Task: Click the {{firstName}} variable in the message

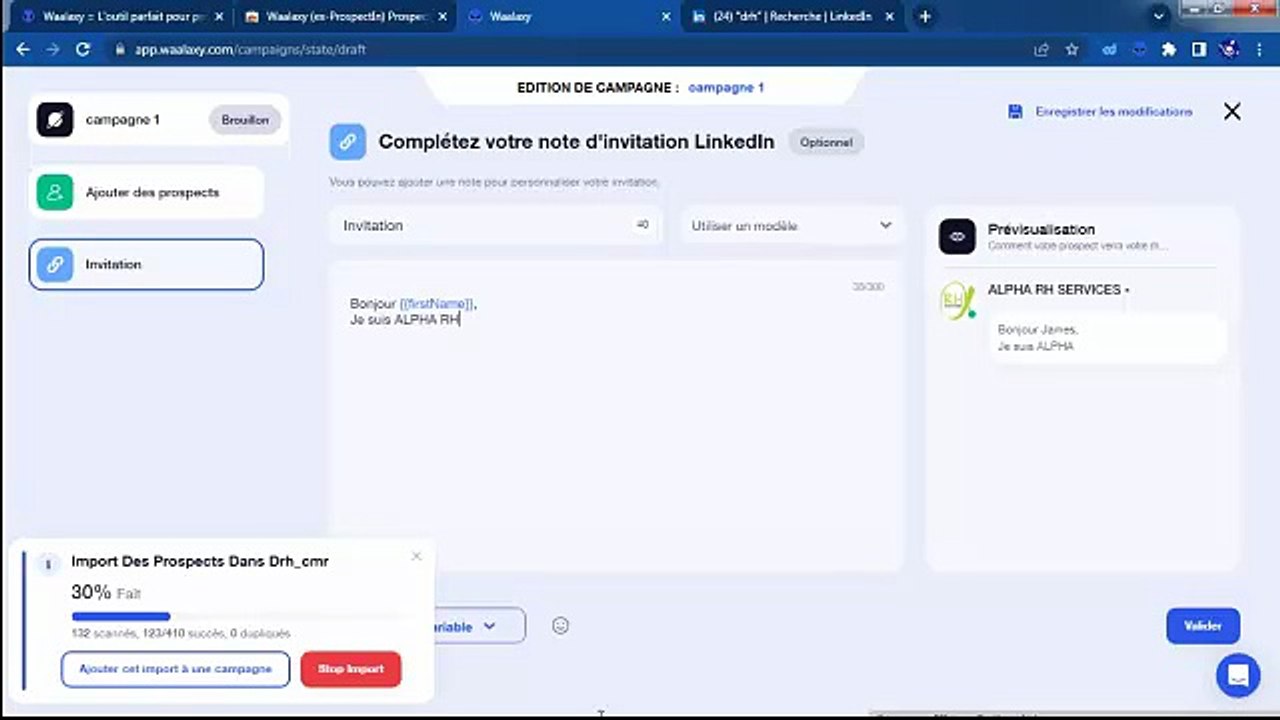Action: coord(437,303)
